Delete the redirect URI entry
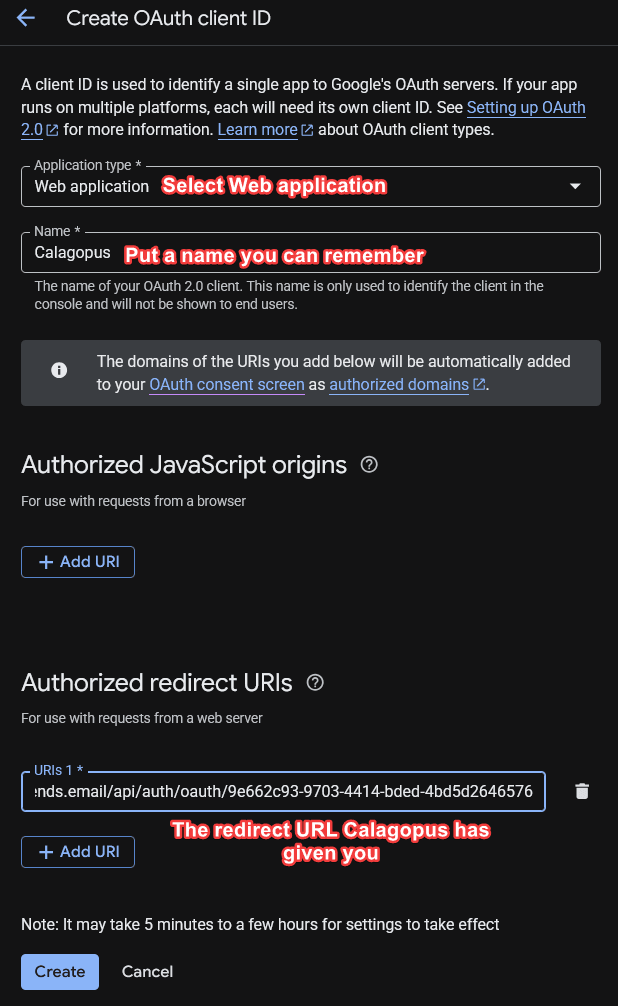Image resolution: width=618 pixels, height=1006 pixels. point(582,791)
